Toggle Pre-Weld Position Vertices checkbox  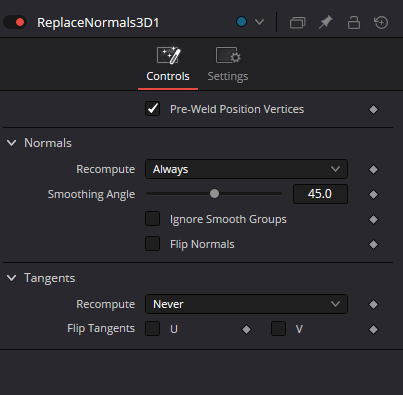152,109
